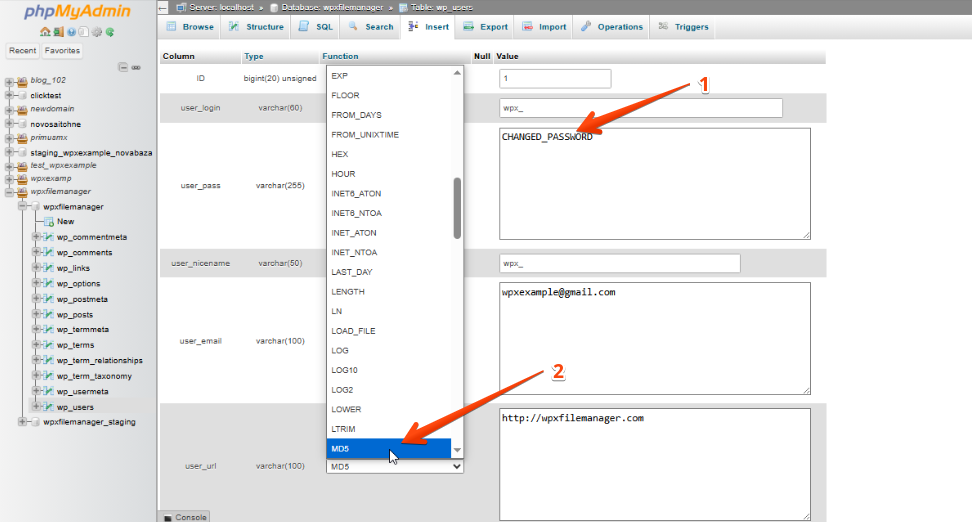Expand the wp_options table node
This screenshot has height=522, width=972.
coord(35,284)
